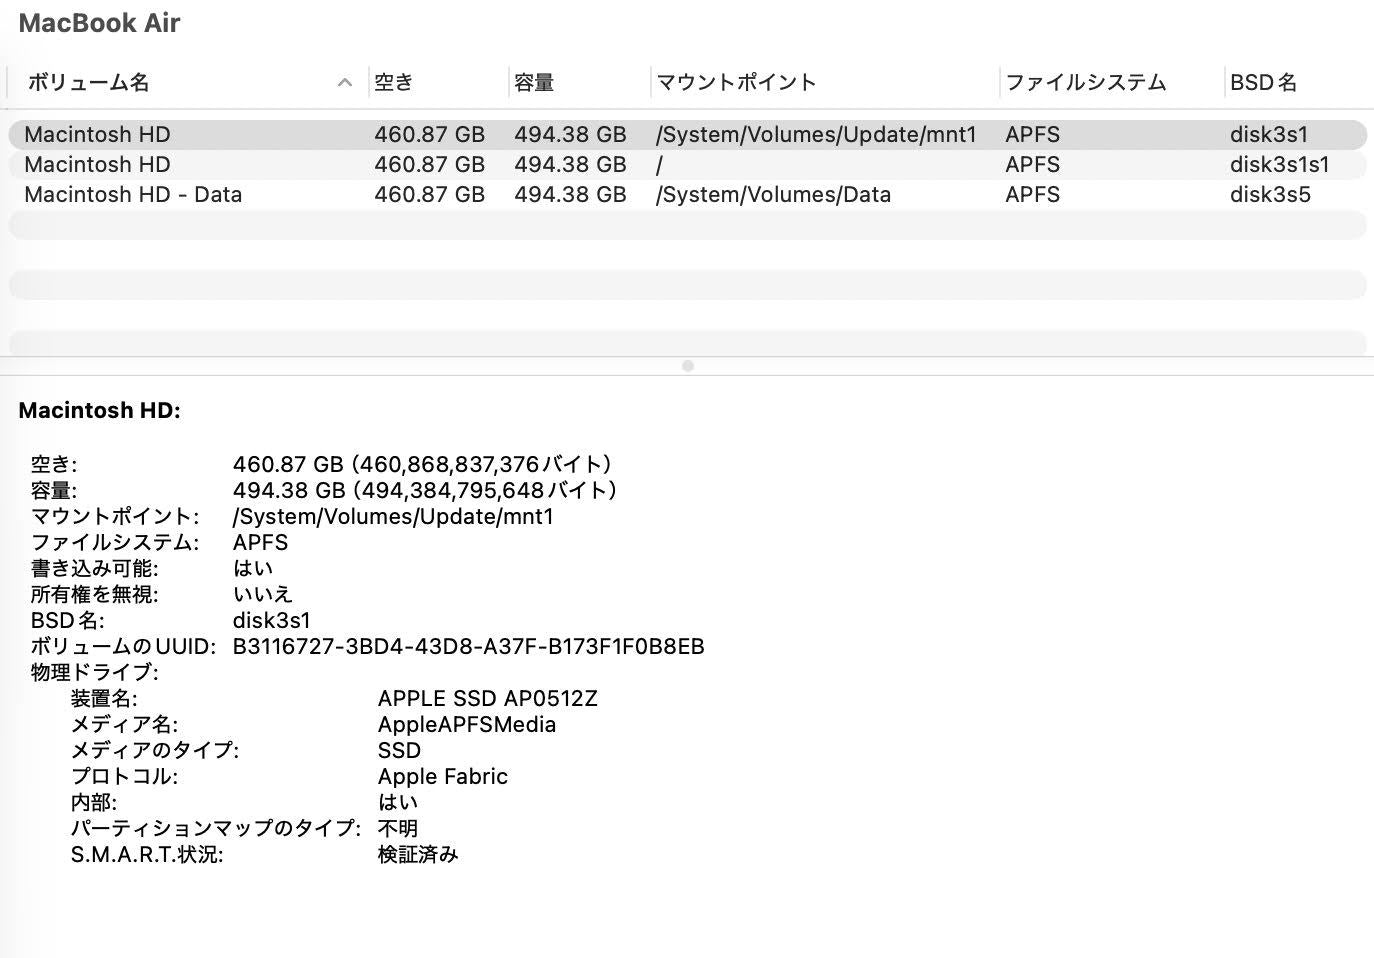Sort by マウントポイント column header
This screenshot has height=958, width=1374.
click(x=825, y=83)
